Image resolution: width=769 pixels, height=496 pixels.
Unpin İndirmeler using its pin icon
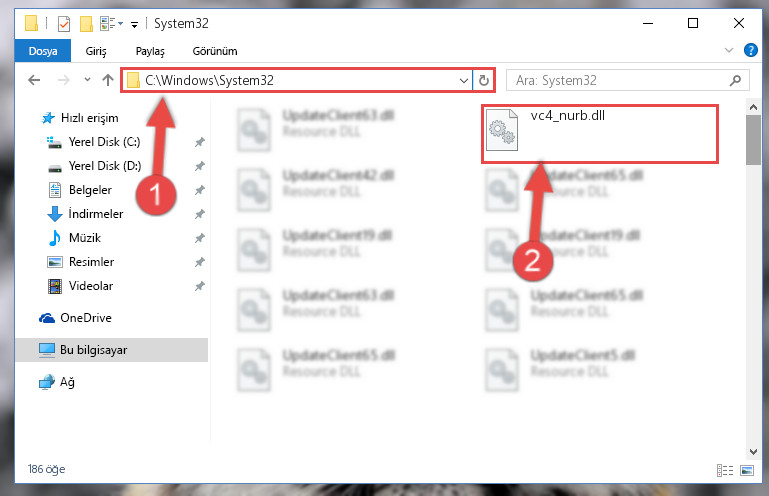coord(199,214)
